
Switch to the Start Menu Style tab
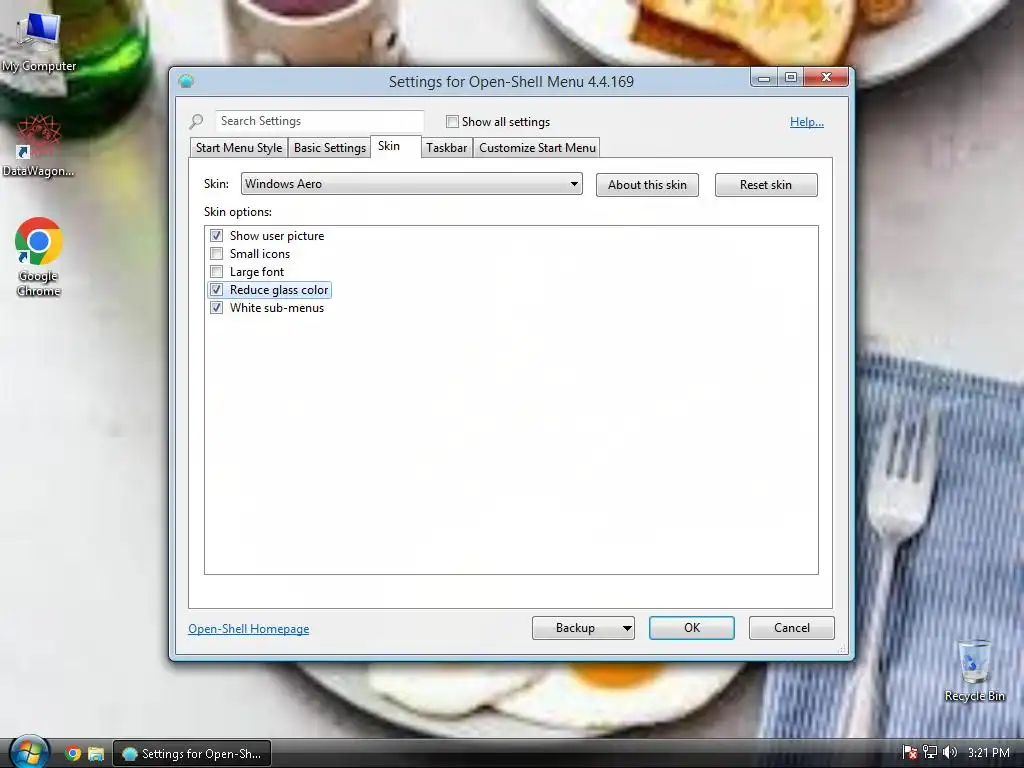point(239,148)
